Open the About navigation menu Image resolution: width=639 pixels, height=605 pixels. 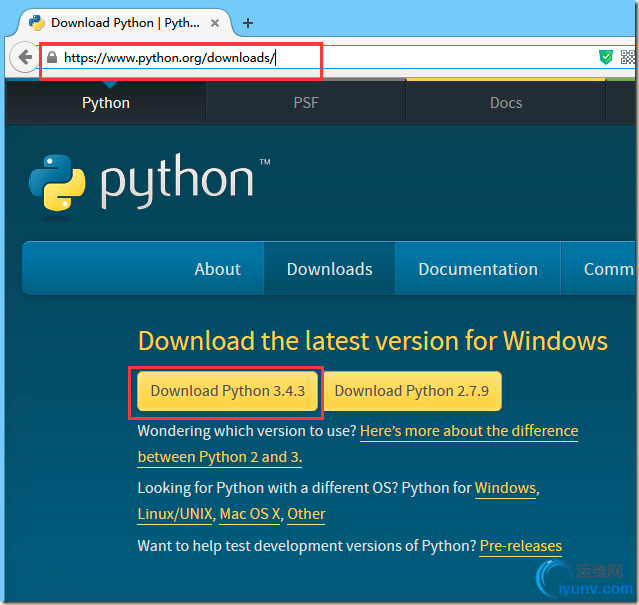218,269
